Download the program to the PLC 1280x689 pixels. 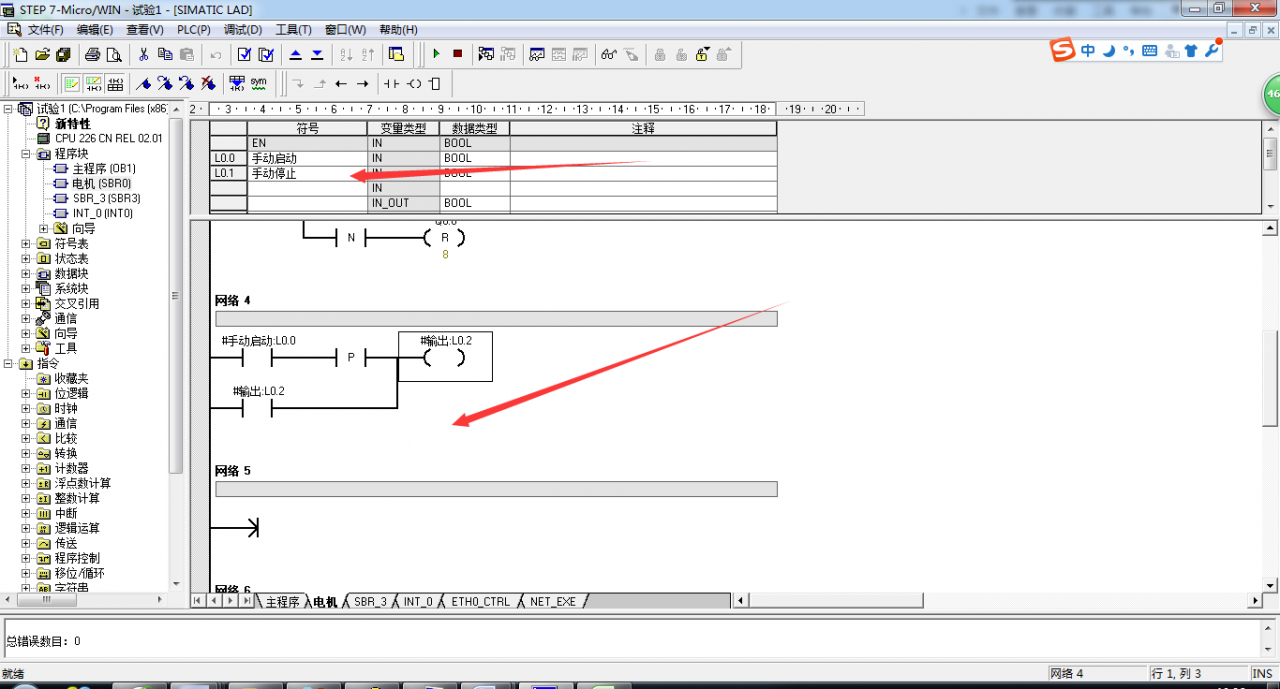click(x=317, y=54)
